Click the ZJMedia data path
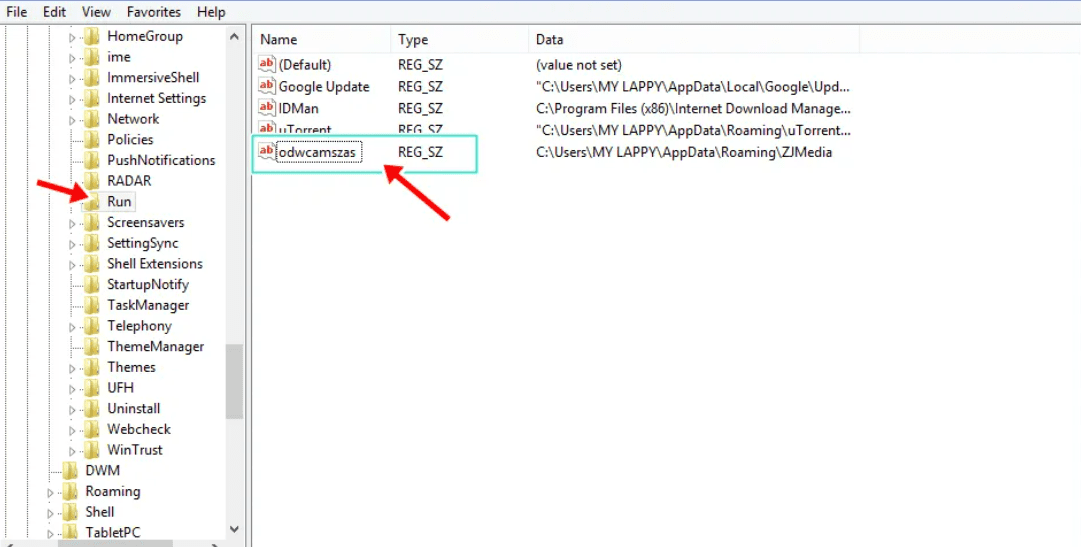Screen dimensions: 1081x547 point(684,152)
